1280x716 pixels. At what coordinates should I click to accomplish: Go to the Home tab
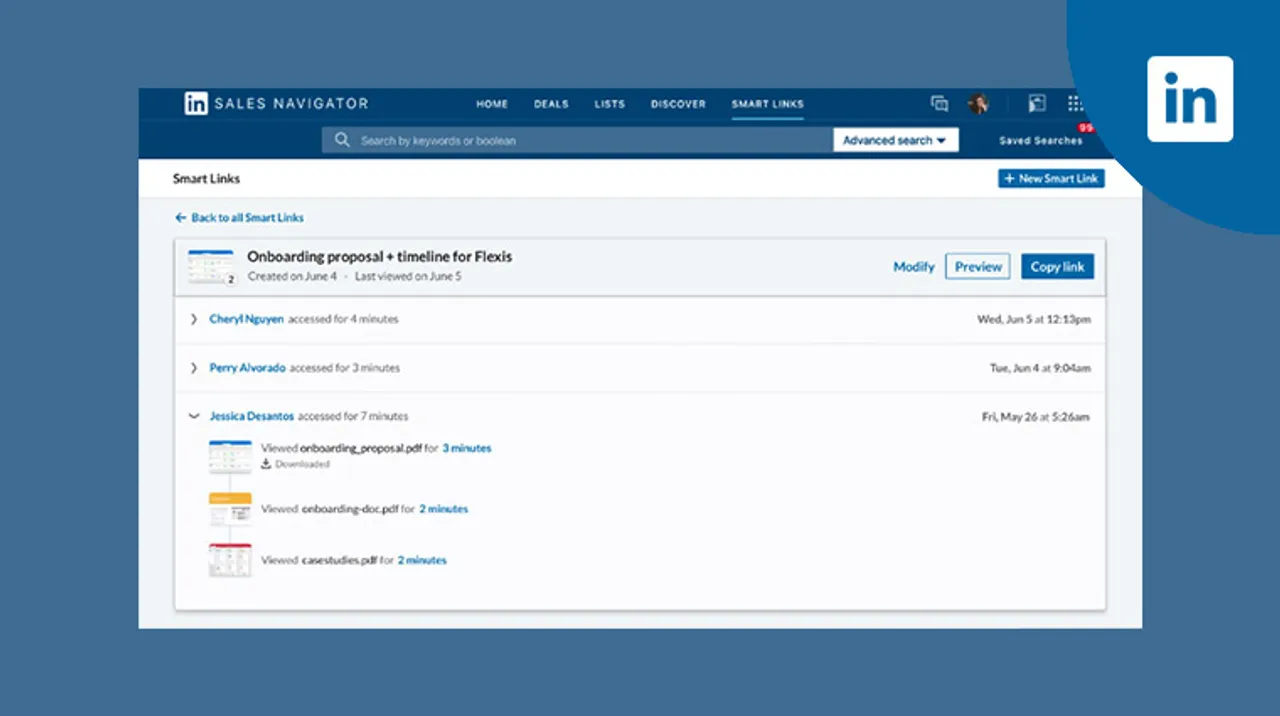[492, 104]
